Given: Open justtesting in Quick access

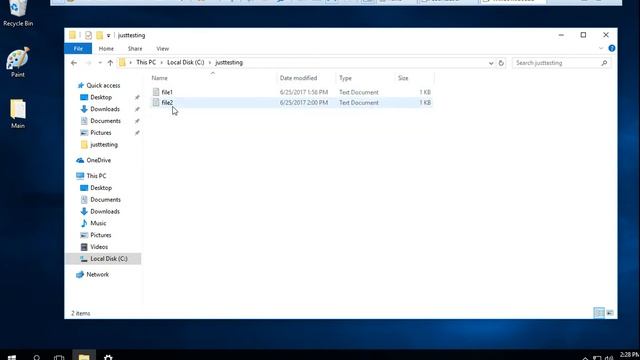Looking at the screenshot, I should [x=104, y=144].
